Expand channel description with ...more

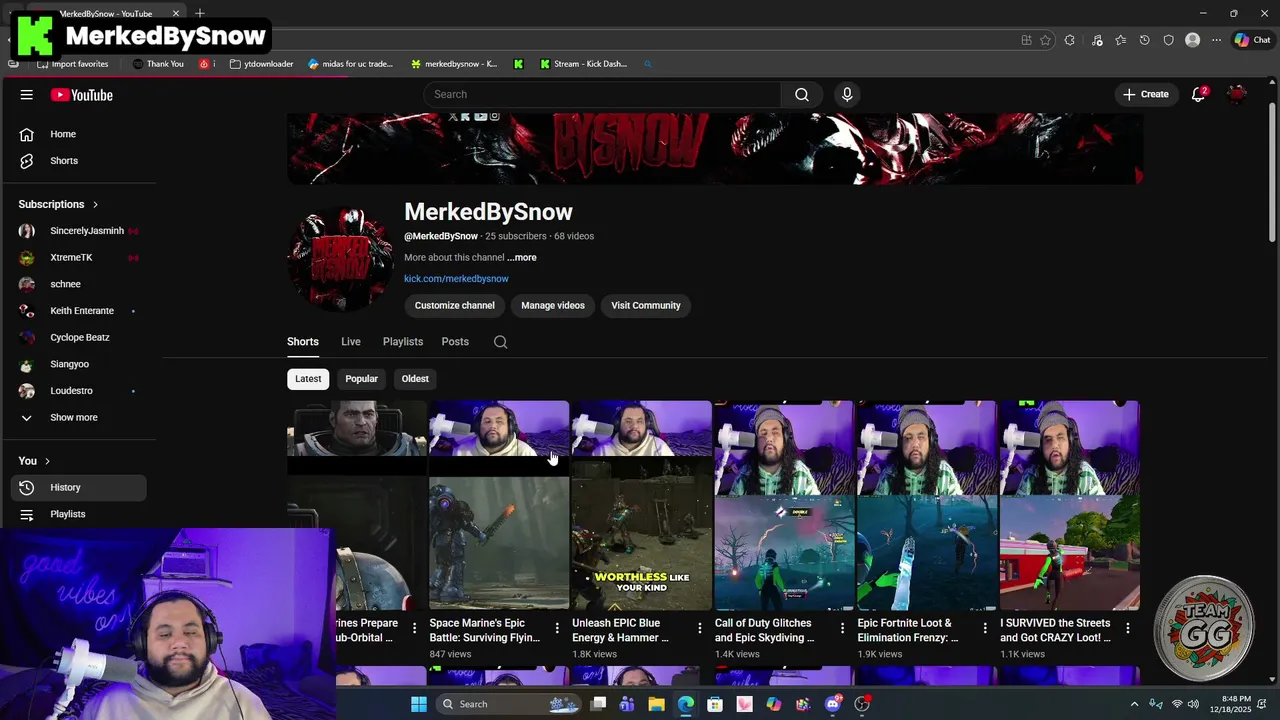(x=522, y=258)
